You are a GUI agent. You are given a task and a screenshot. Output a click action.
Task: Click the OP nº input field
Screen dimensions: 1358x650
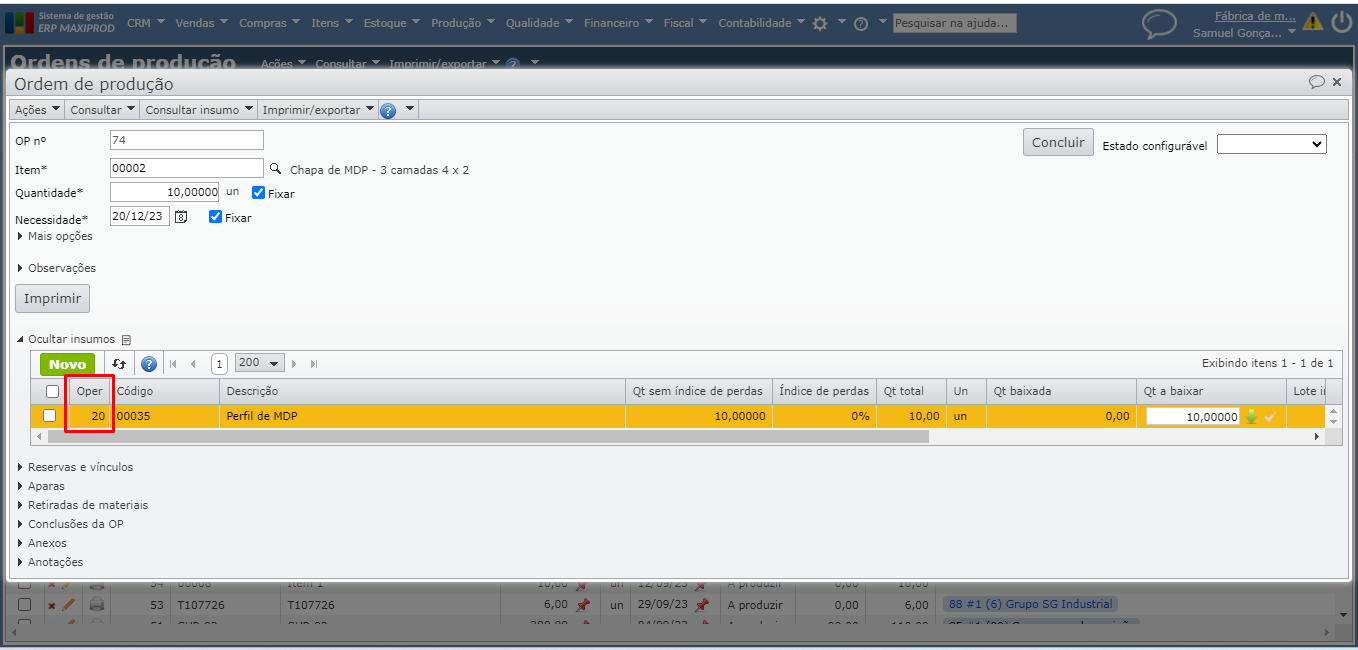click(x=187, y=140)
